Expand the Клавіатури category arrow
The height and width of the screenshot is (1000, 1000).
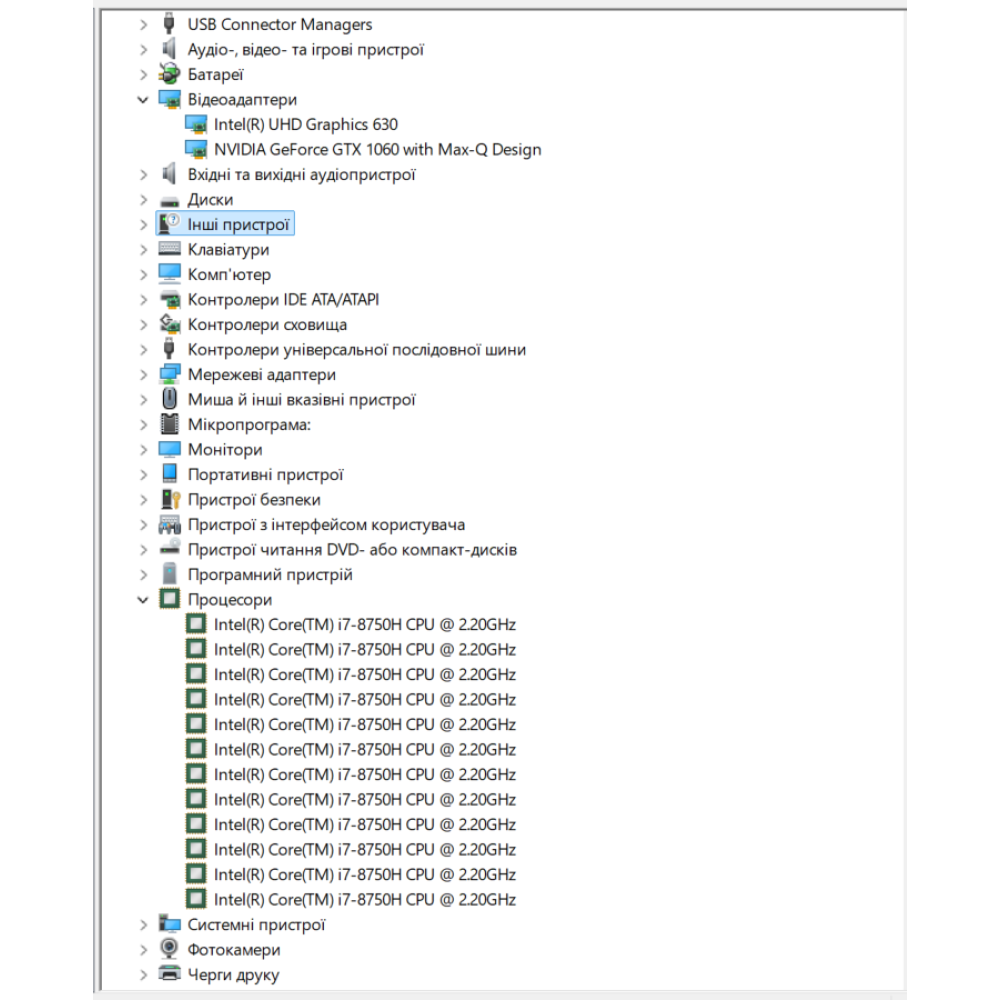(143, 250)
